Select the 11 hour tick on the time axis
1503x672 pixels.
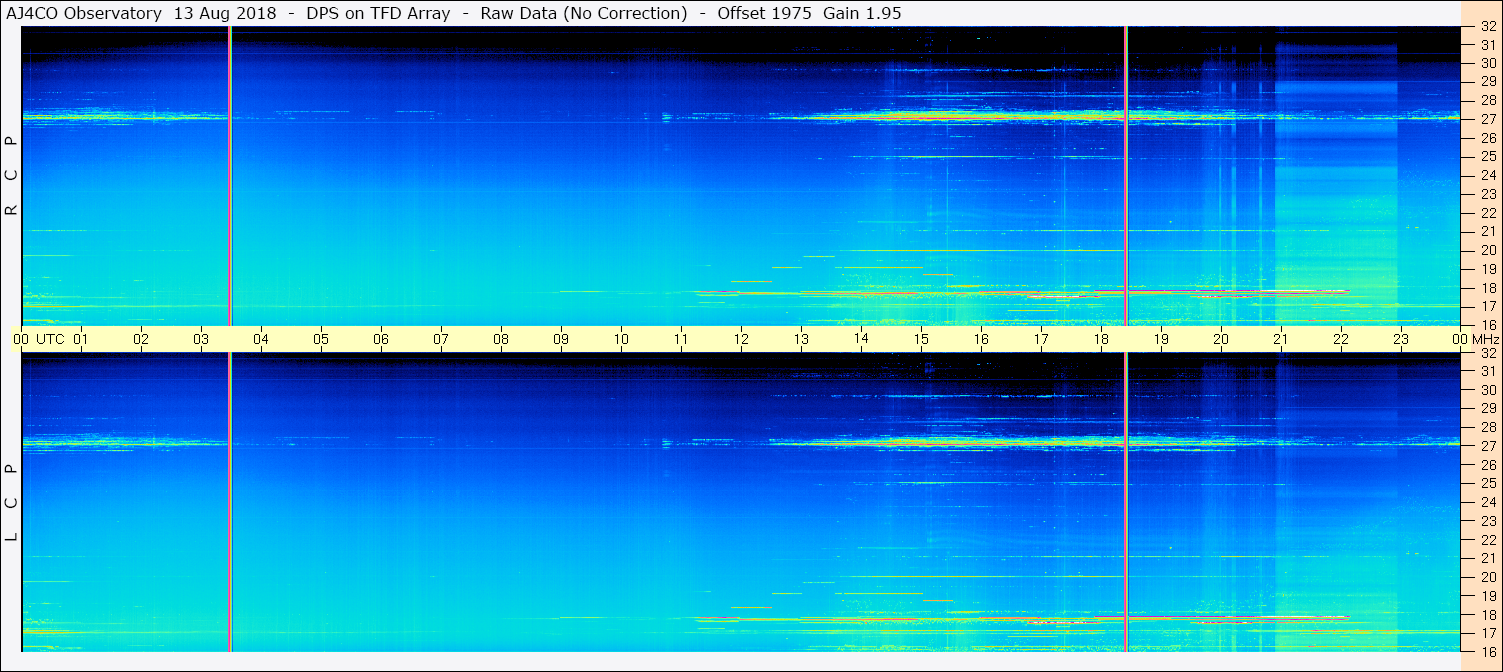[681, 339]
